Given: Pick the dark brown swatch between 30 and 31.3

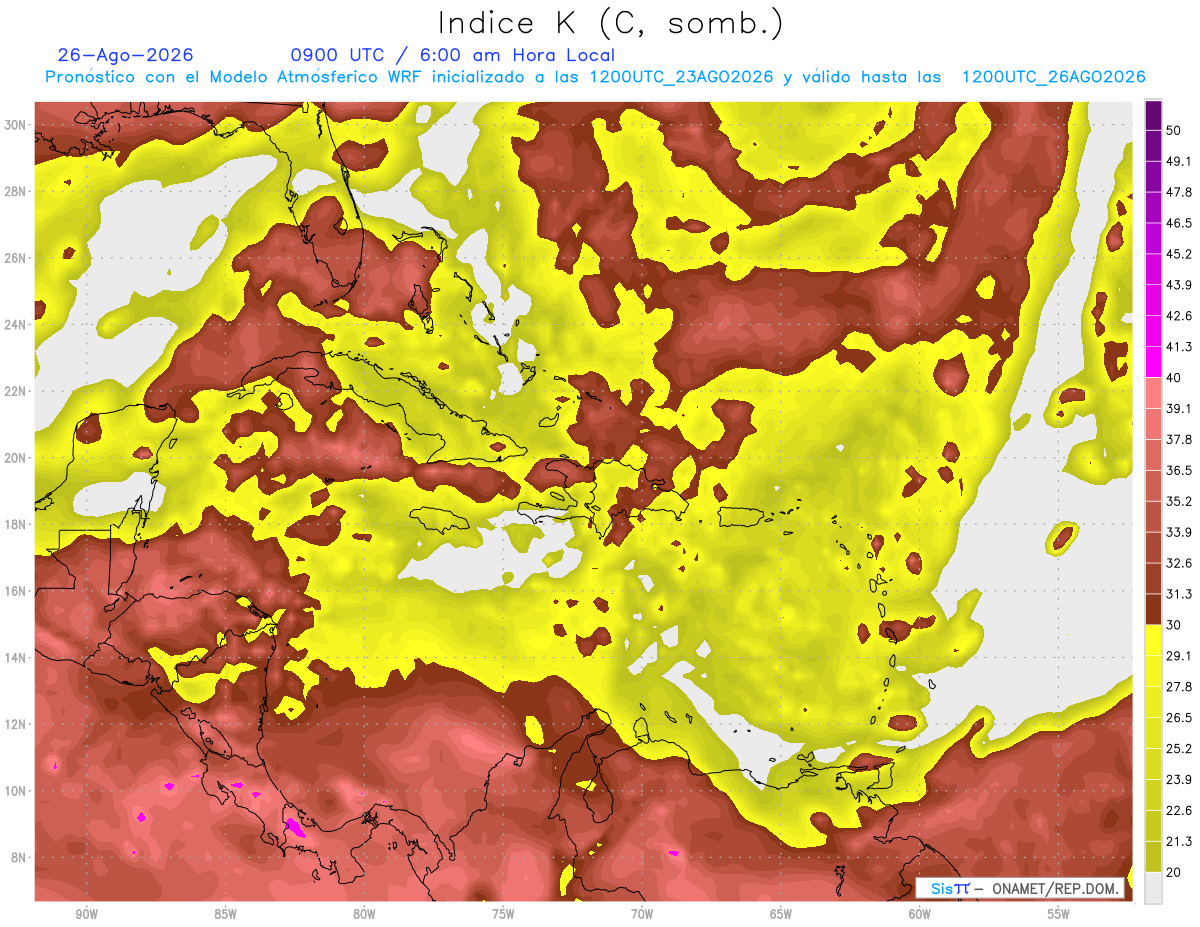Looking at the screenshot, I should pos(1153,609).
